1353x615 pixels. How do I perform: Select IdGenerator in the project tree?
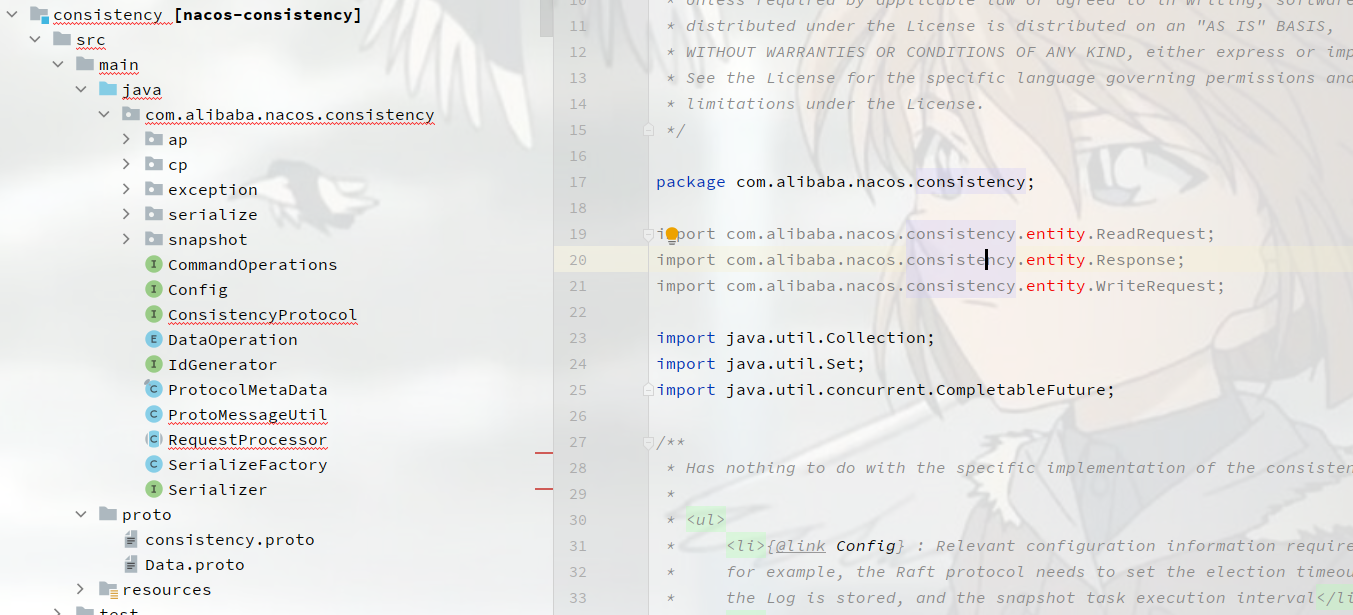point(222,365)
